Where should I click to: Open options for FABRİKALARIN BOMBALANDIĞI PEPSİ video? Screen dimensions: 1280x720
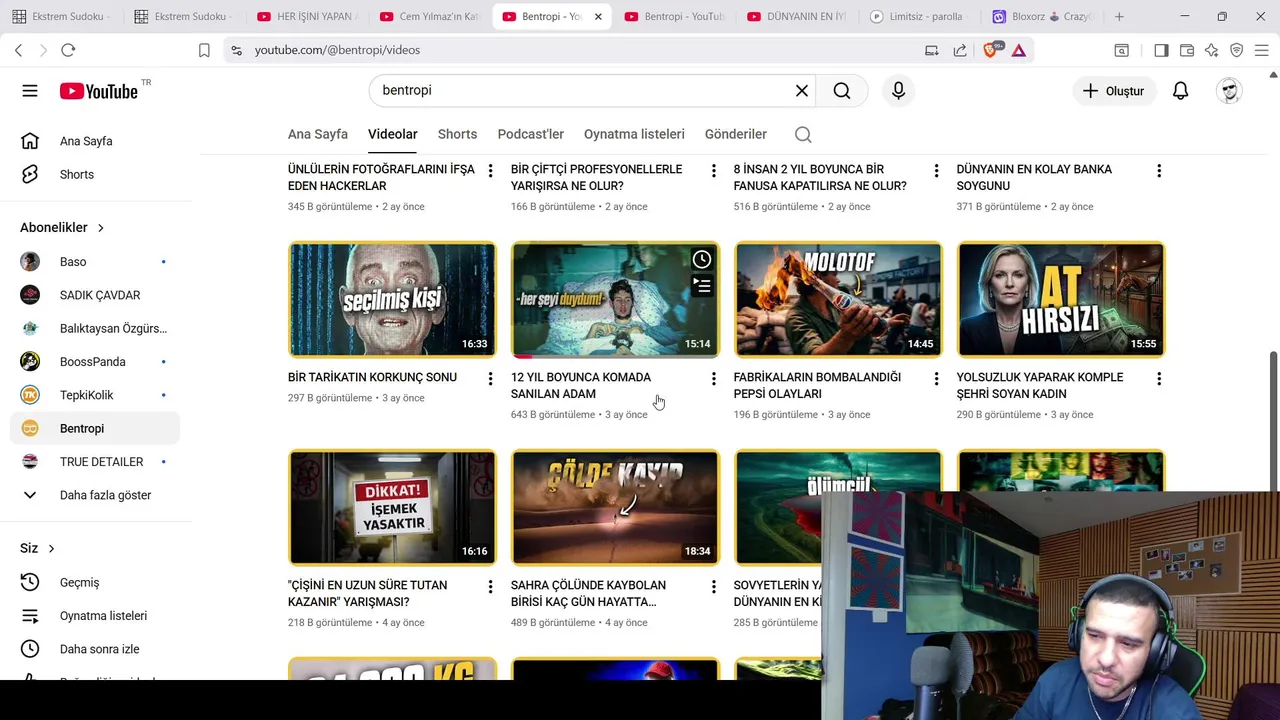[x=936, y=379]
